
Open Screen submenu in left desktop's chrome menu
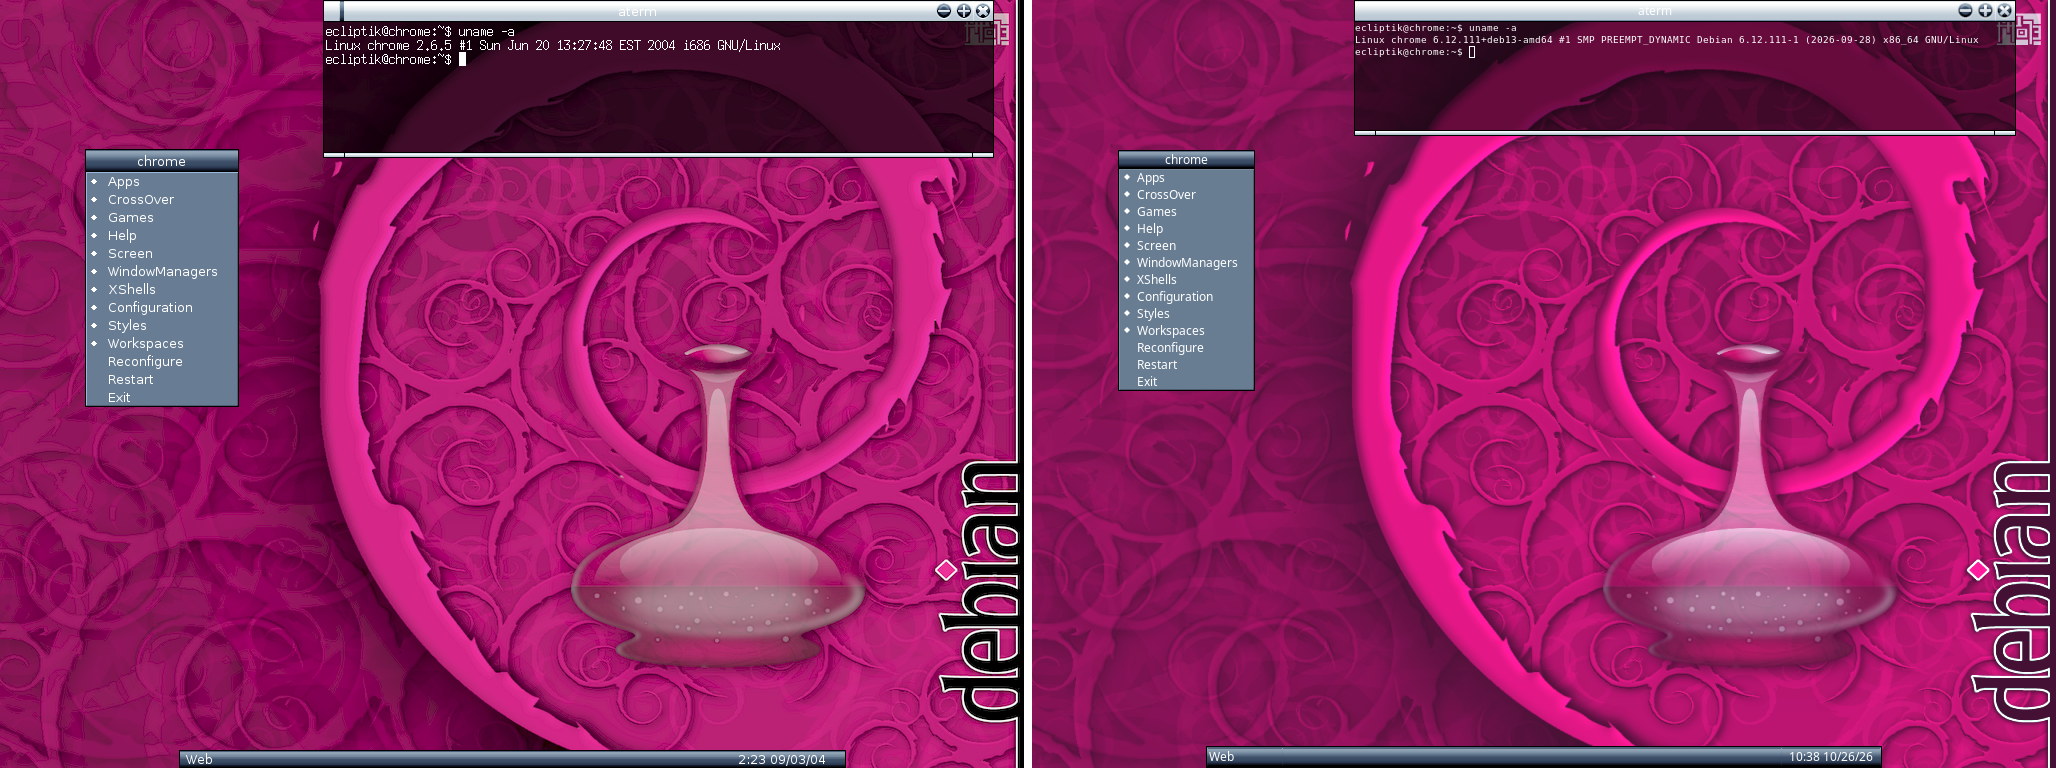[162, 253]
